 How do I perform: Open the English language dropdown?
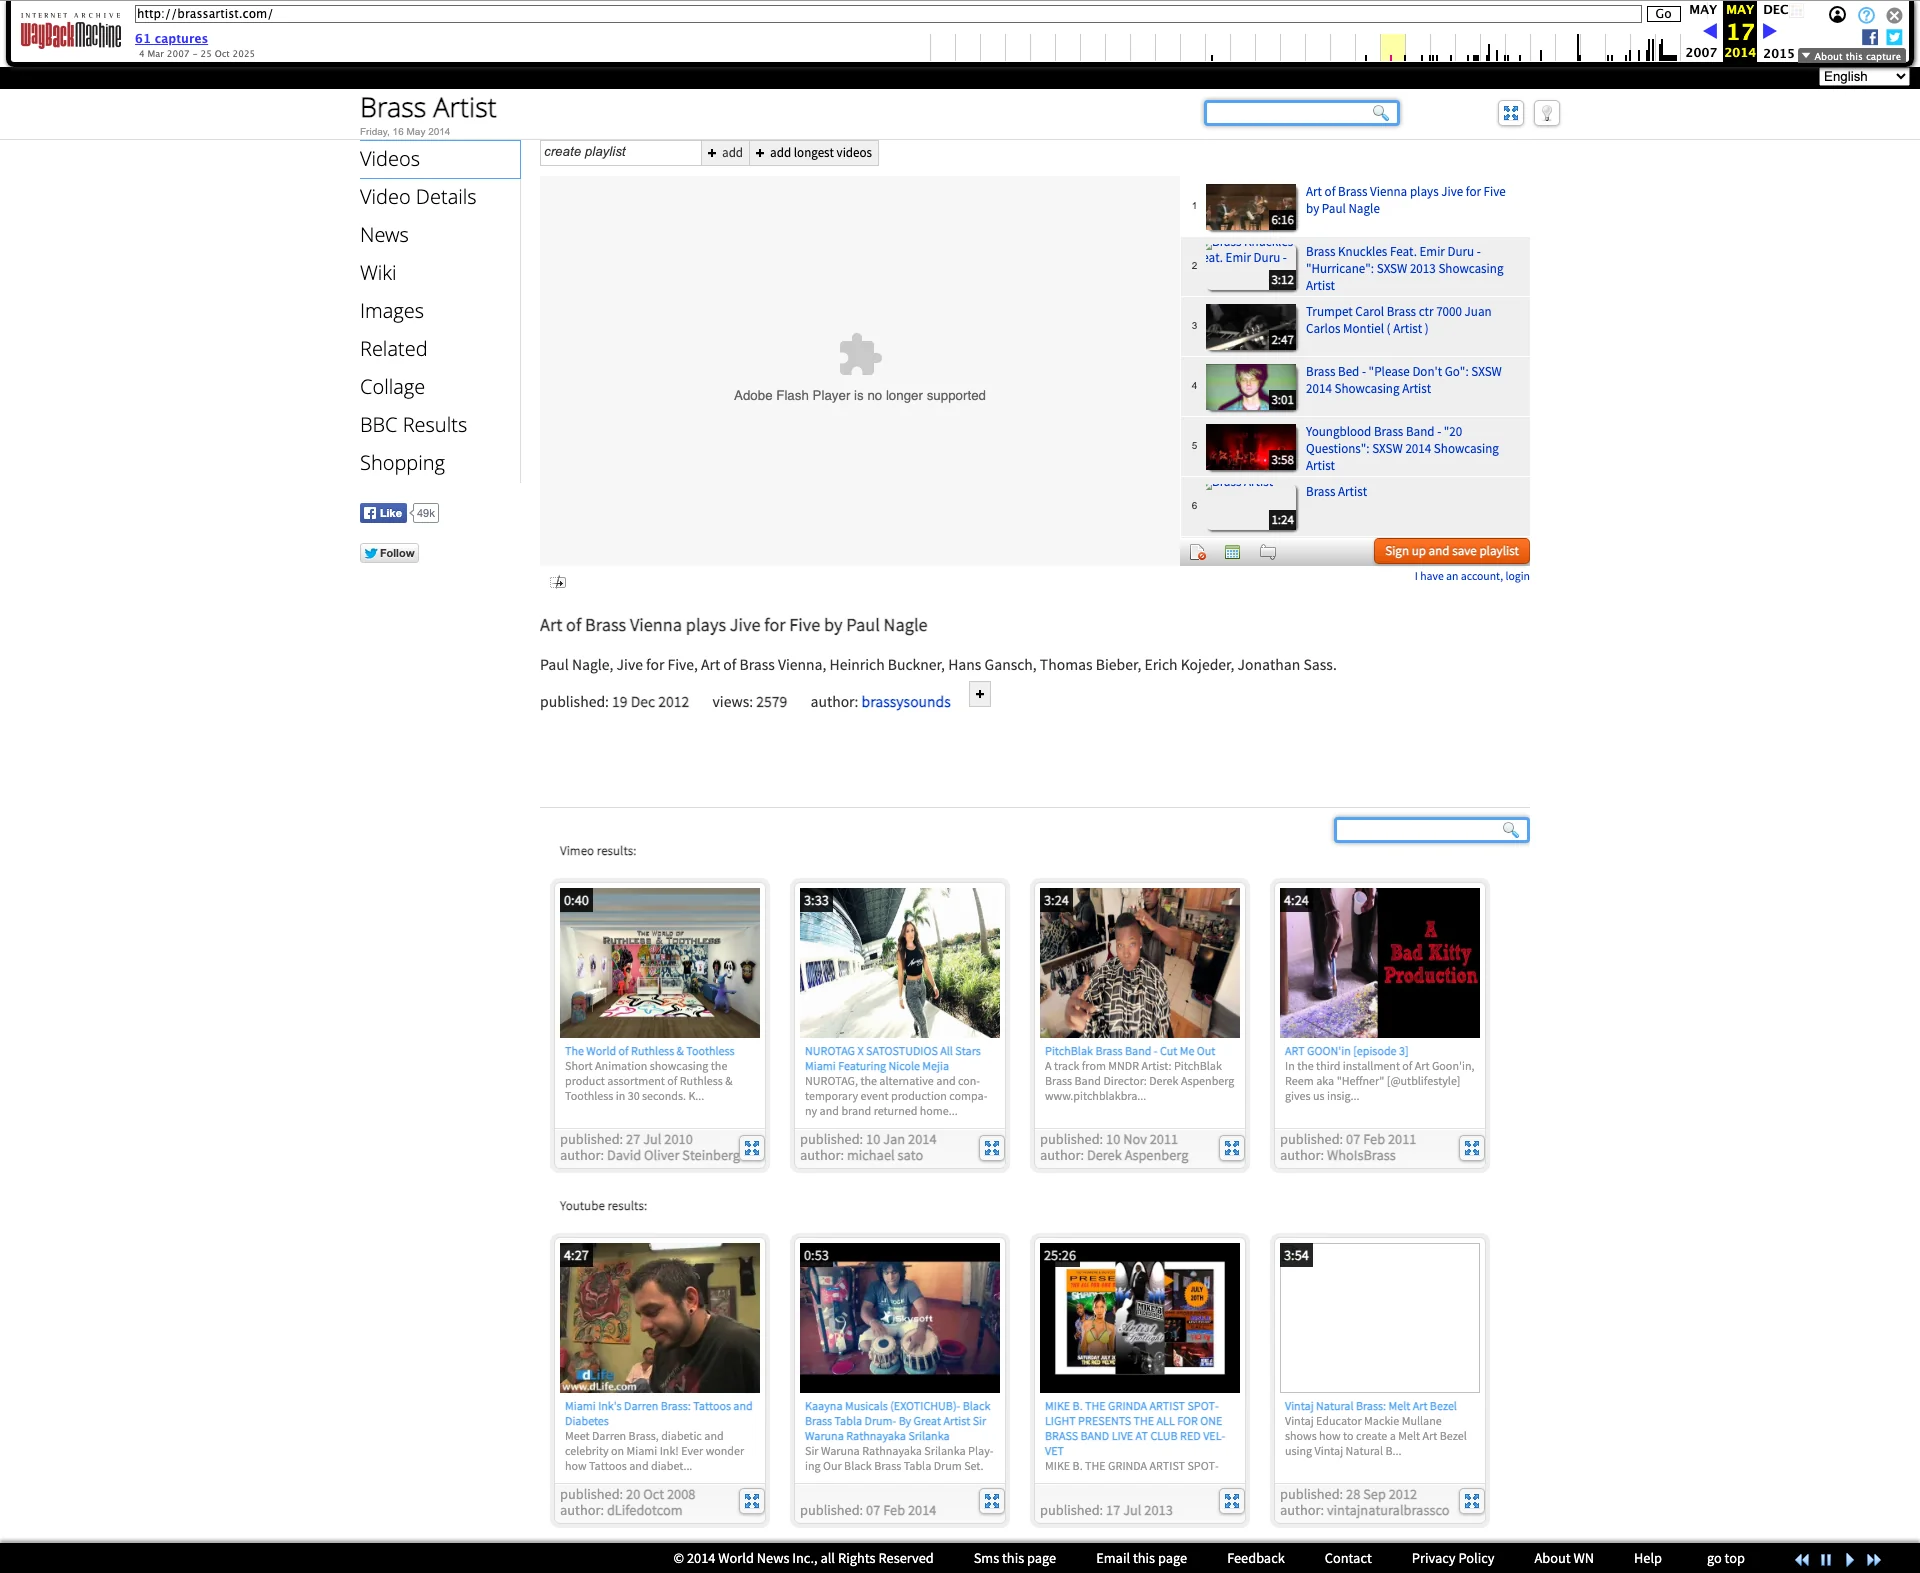pyautogui.click(x=1863, y=76)
